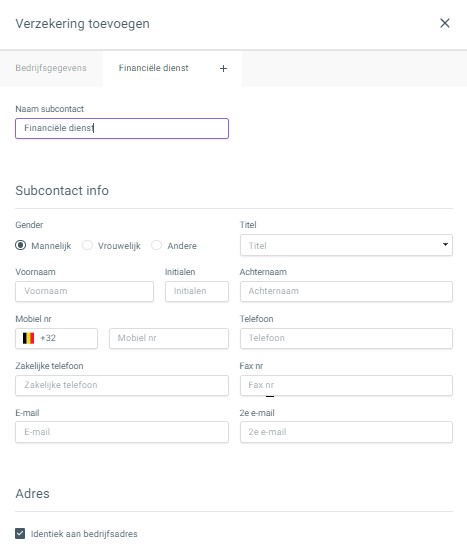The width and height of the screenshot is (467, 554).
Task: Select the Fax nr input field
Action: coord(346,385)
